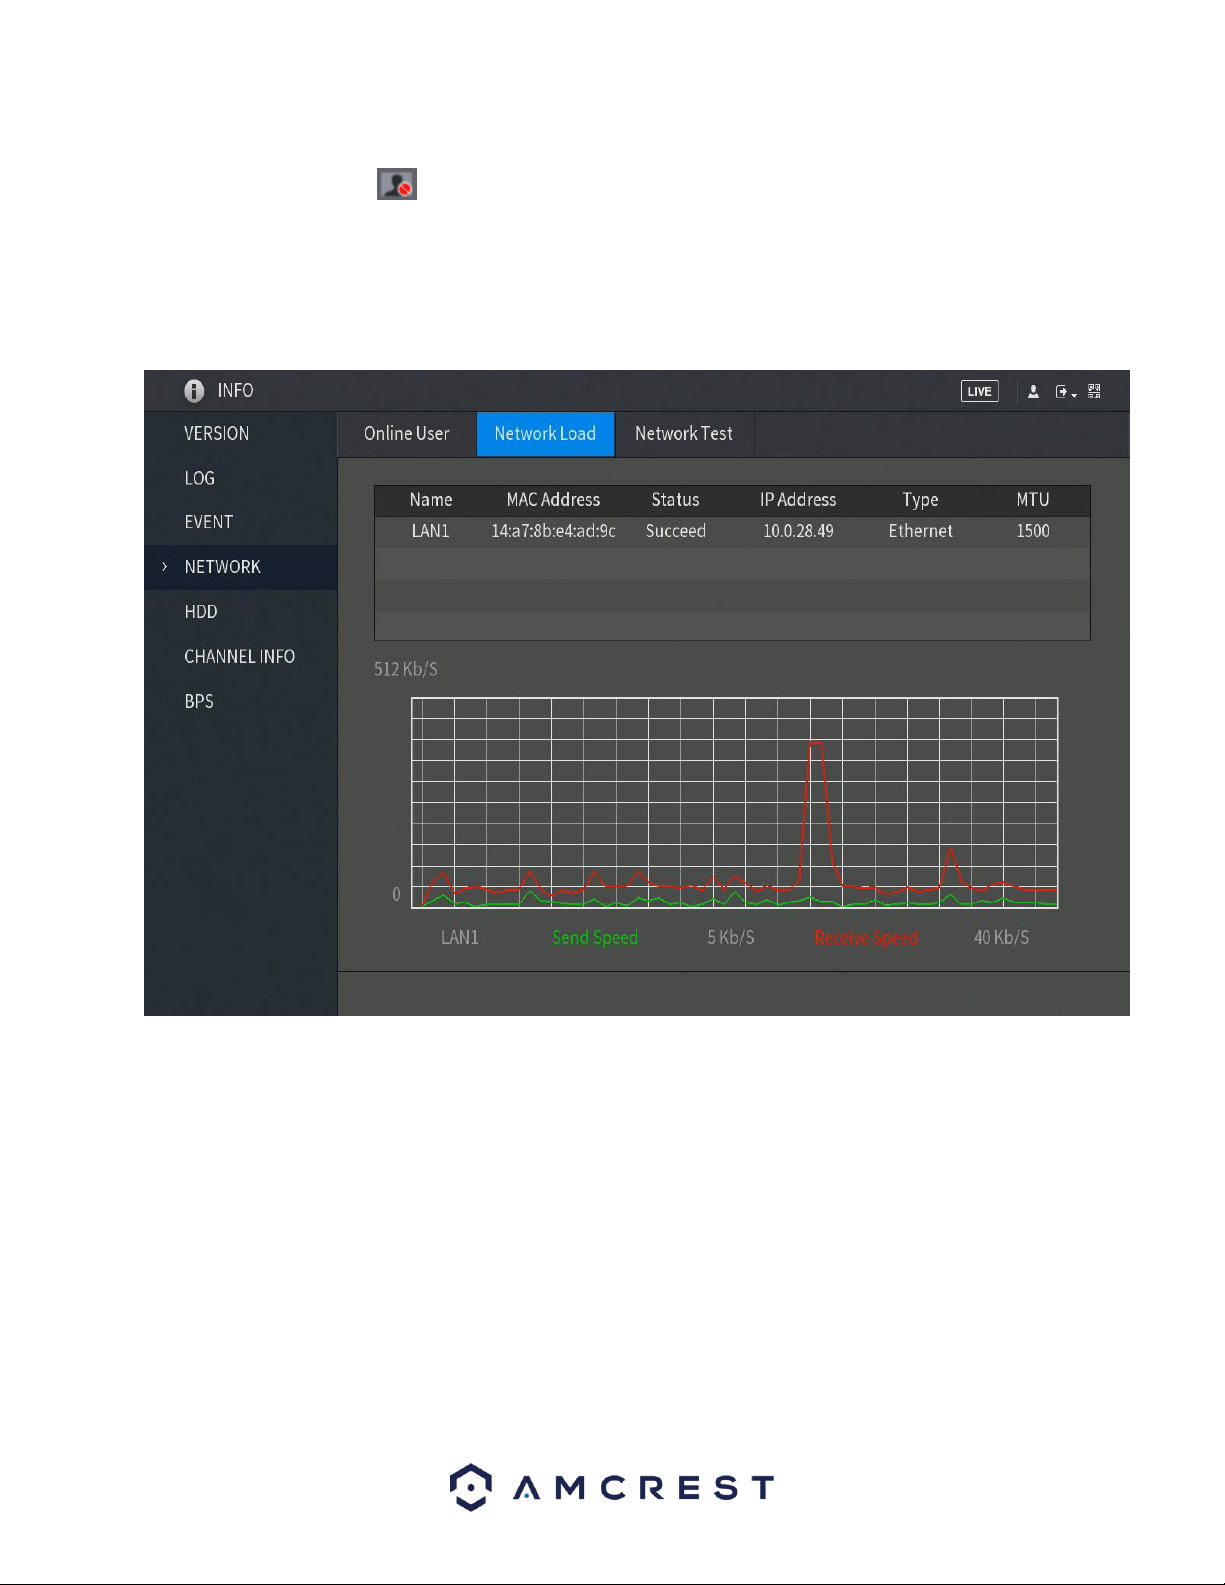Open VERSION in the sidebar
Viewport: 1225px width, 1585px height.
click(217, 434)
